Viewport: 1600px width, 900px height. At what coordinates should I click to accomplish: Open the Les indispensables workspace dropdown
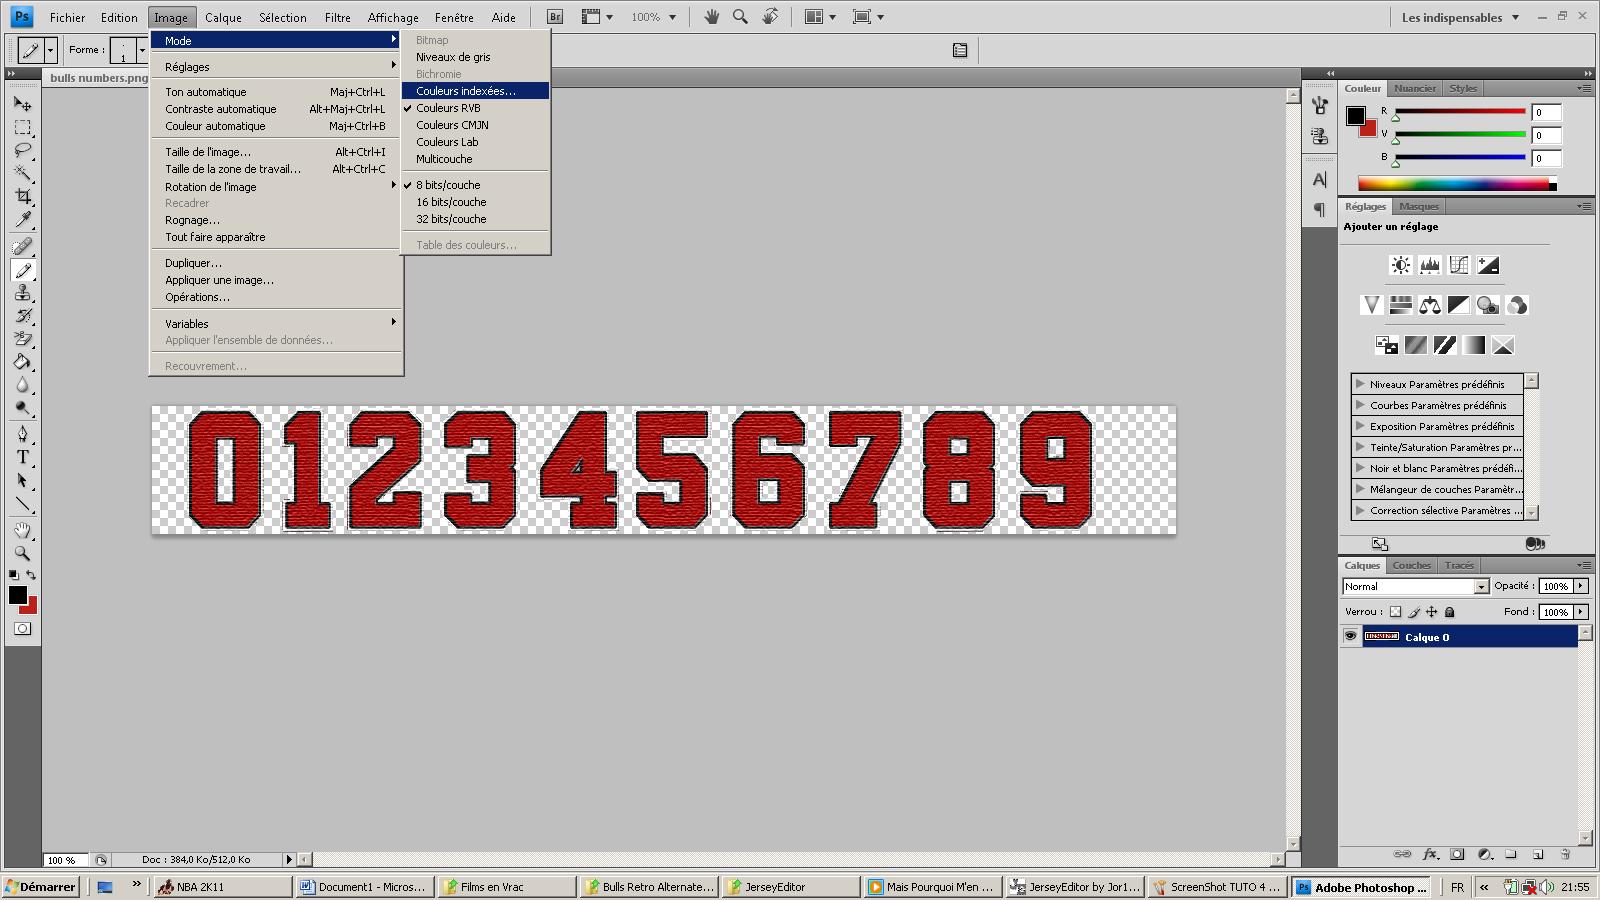[x=1460, y=17]
